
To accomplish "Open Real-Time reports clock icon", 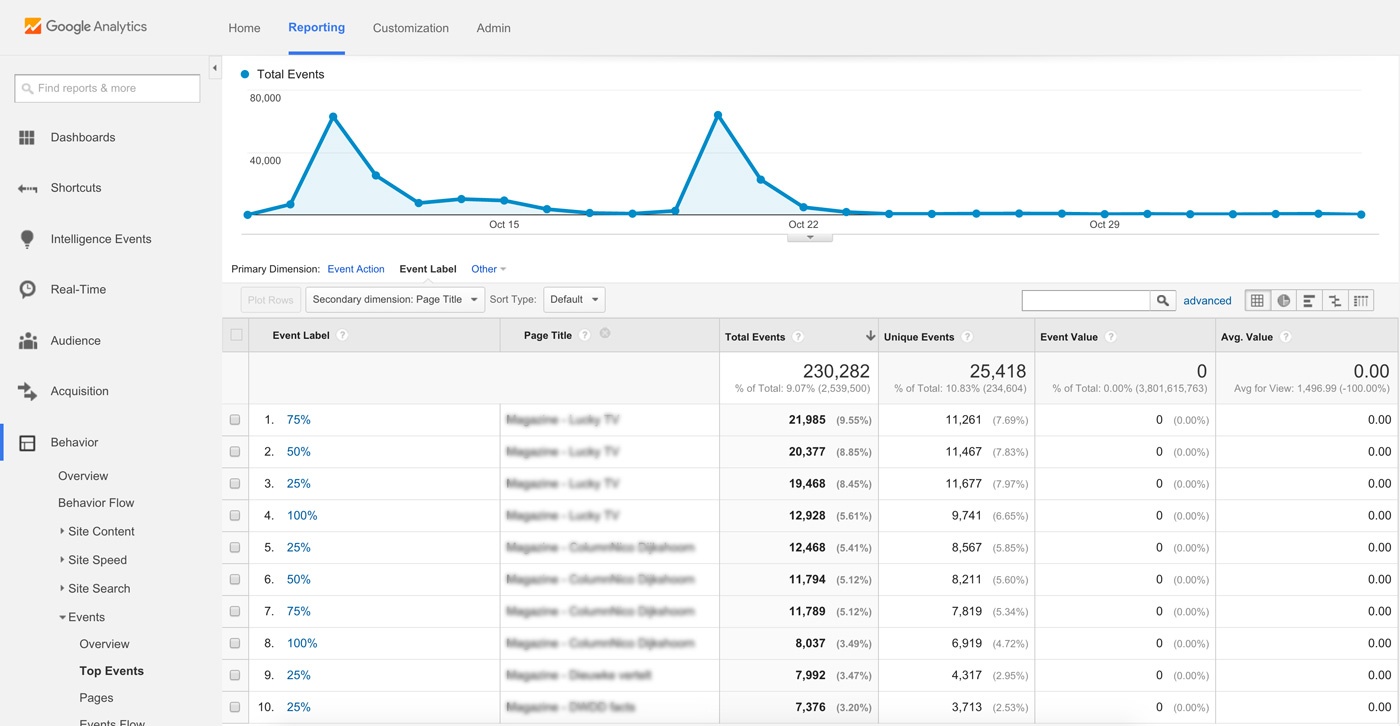I will [x=27, y=290].
